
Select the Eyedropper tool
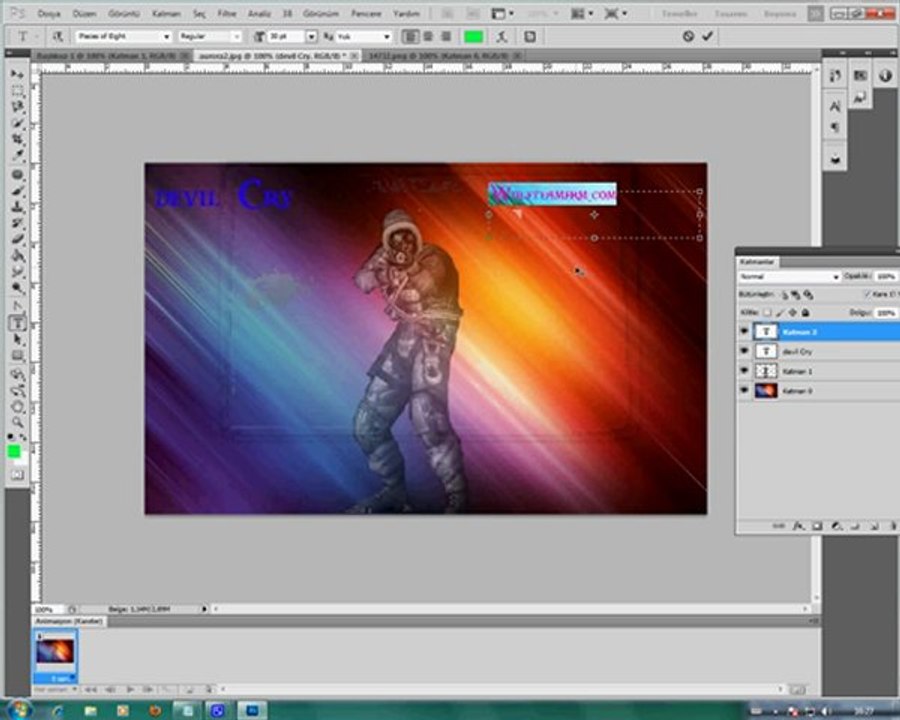17,155
